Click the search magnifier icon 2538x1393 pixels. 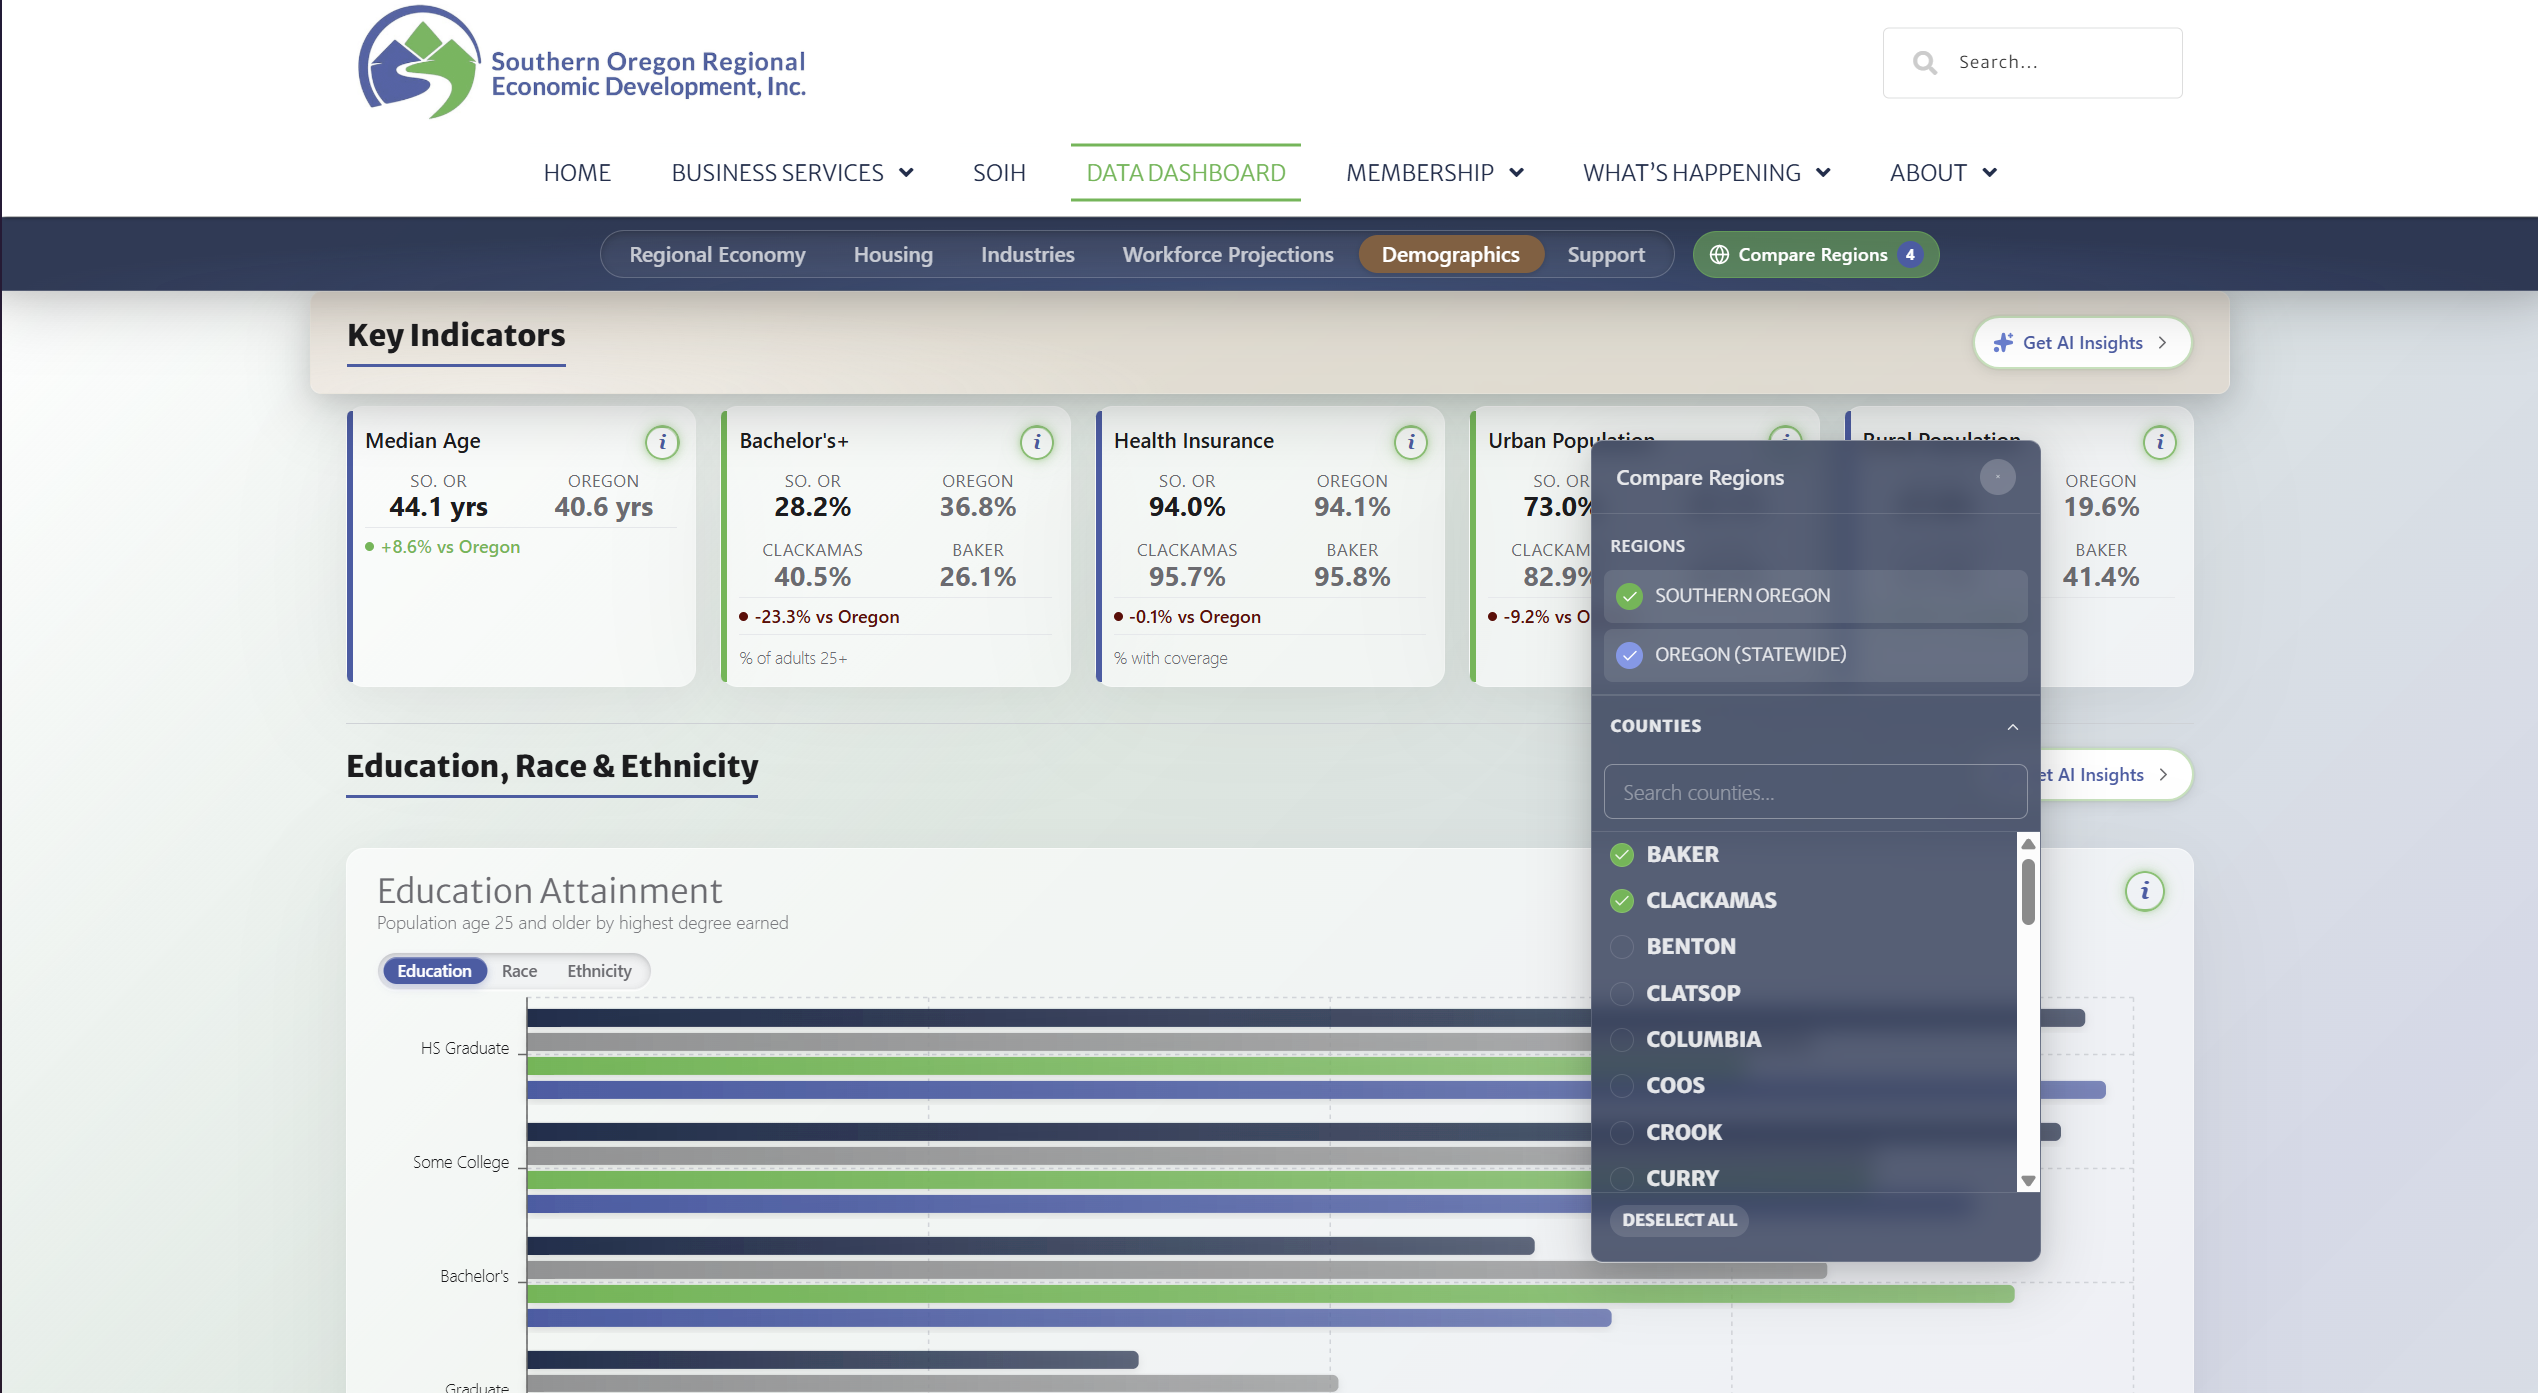coord(1924,63)
